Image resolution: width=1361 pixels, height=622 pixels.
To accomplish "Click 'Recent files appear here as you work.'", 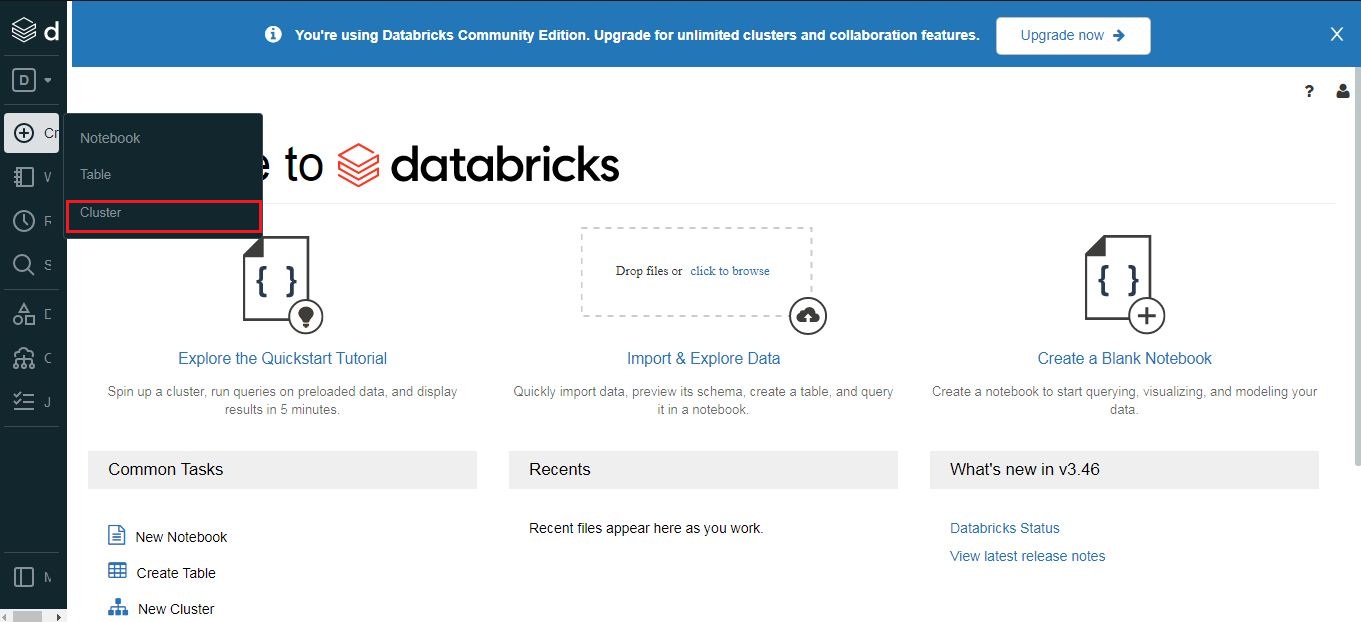I will [x=646, y=528].
